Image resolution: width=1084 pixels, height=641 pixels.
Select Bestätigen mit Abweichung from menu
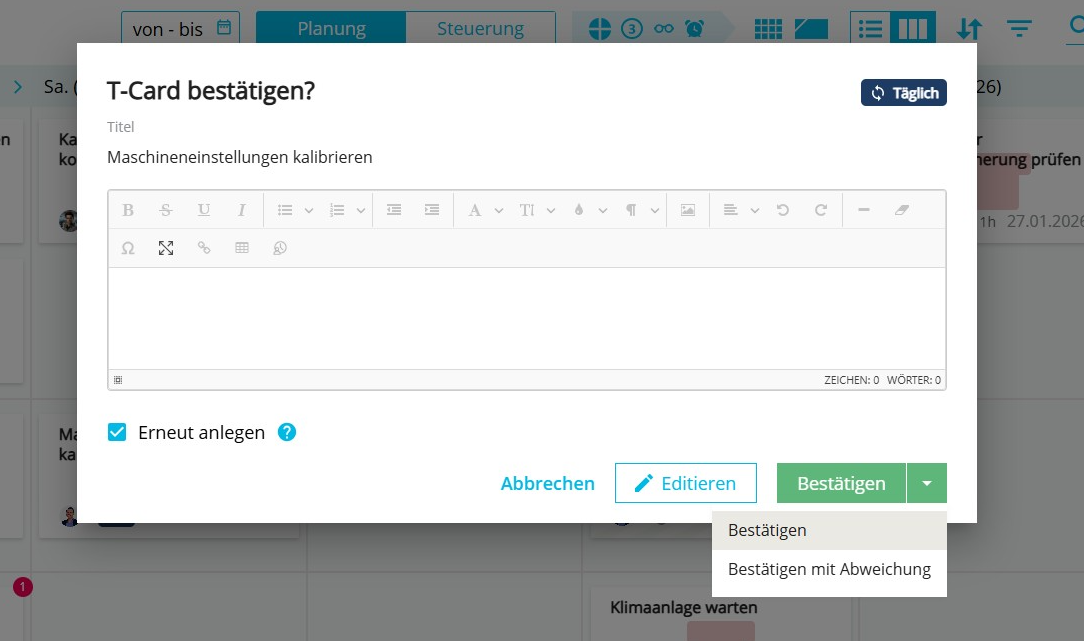pos(829,570)
